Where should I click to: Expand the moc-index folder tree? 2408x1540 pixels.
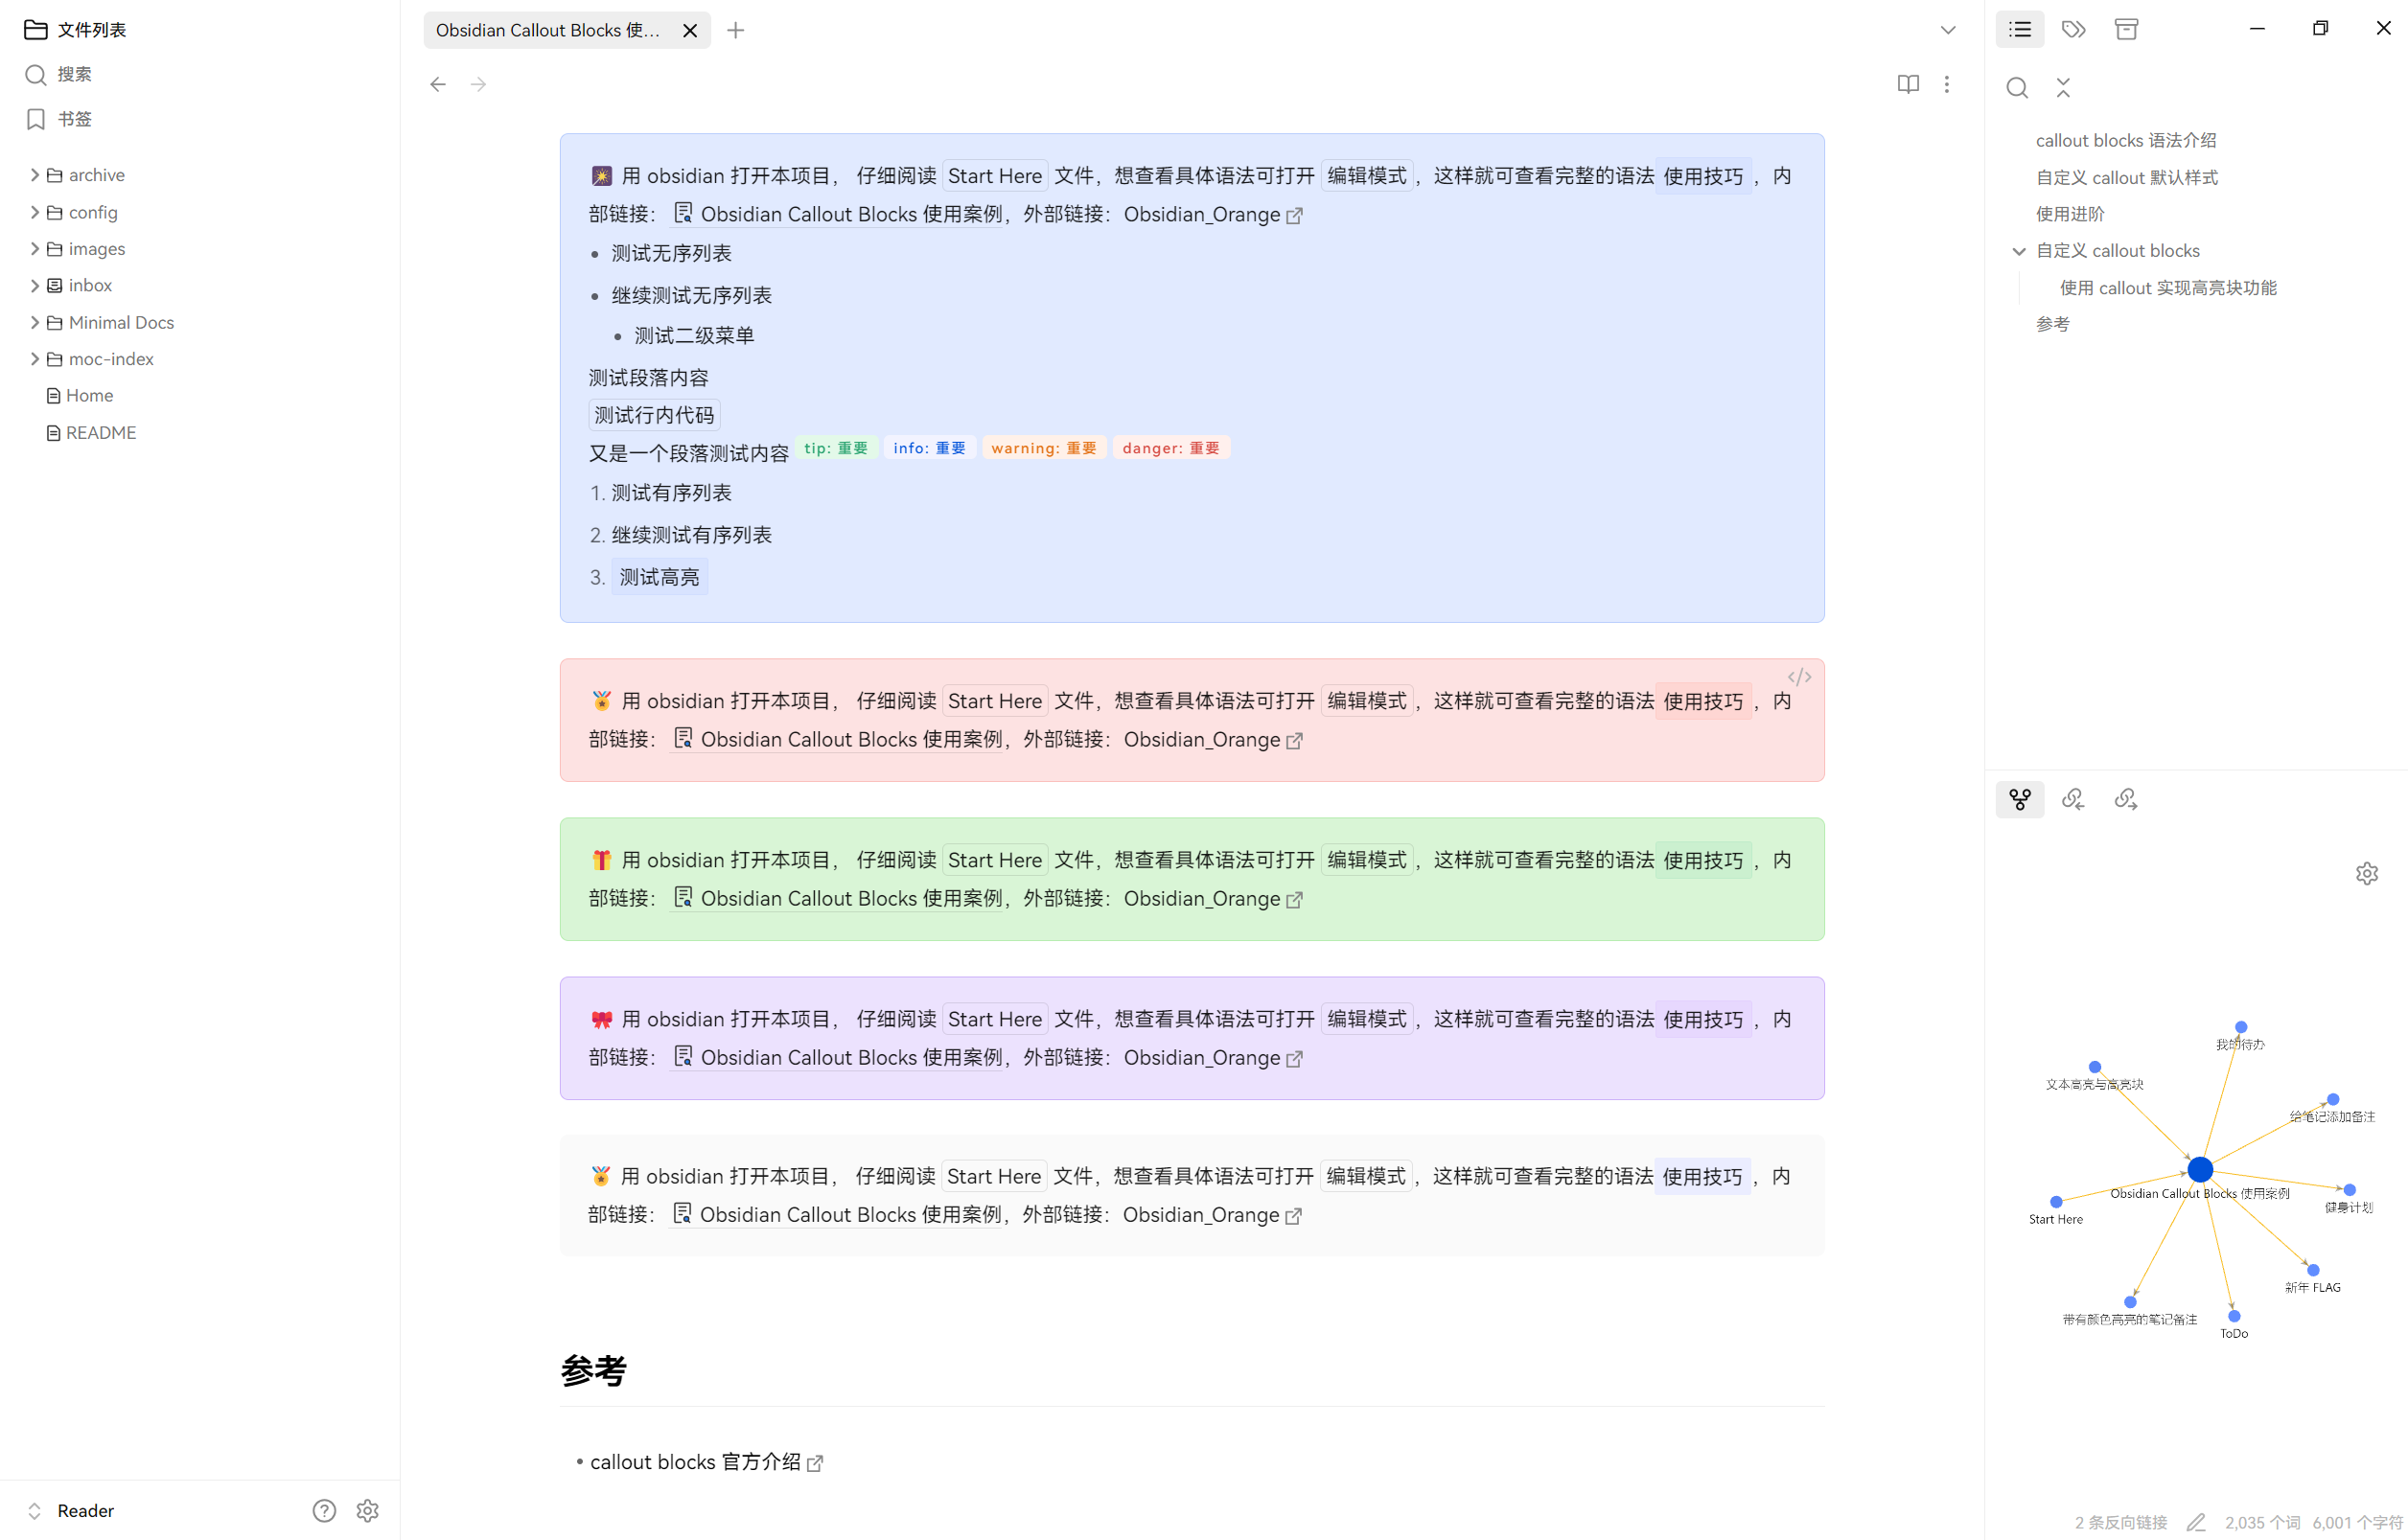point(35,357)
